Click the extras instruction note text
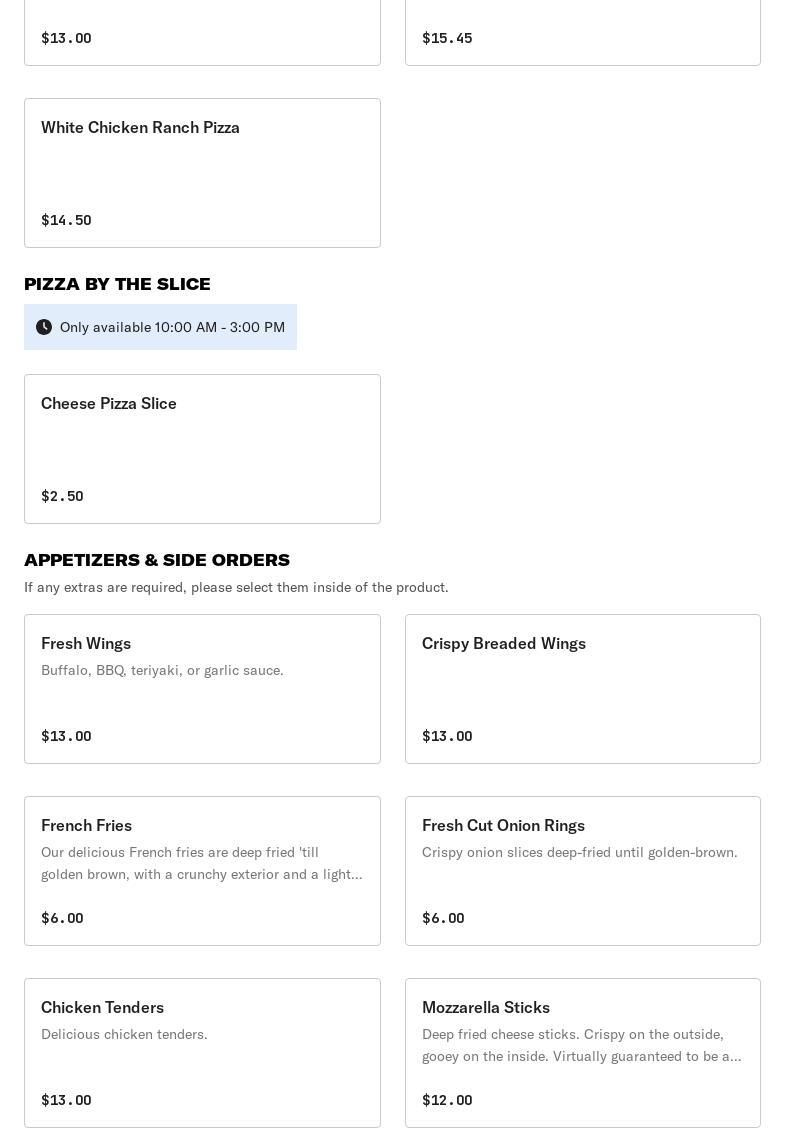Screen dimensions: 785x1136 (236, 587)
